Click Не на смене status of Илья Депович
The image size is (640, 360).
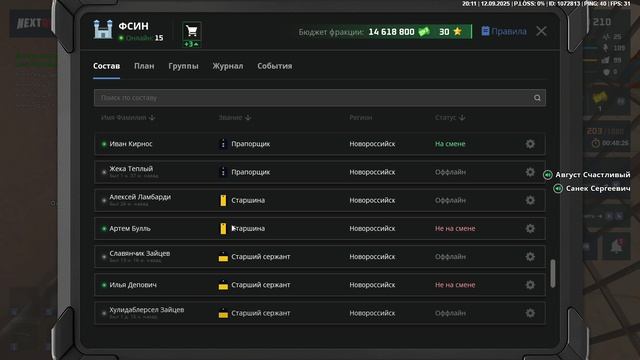point(455,284)
